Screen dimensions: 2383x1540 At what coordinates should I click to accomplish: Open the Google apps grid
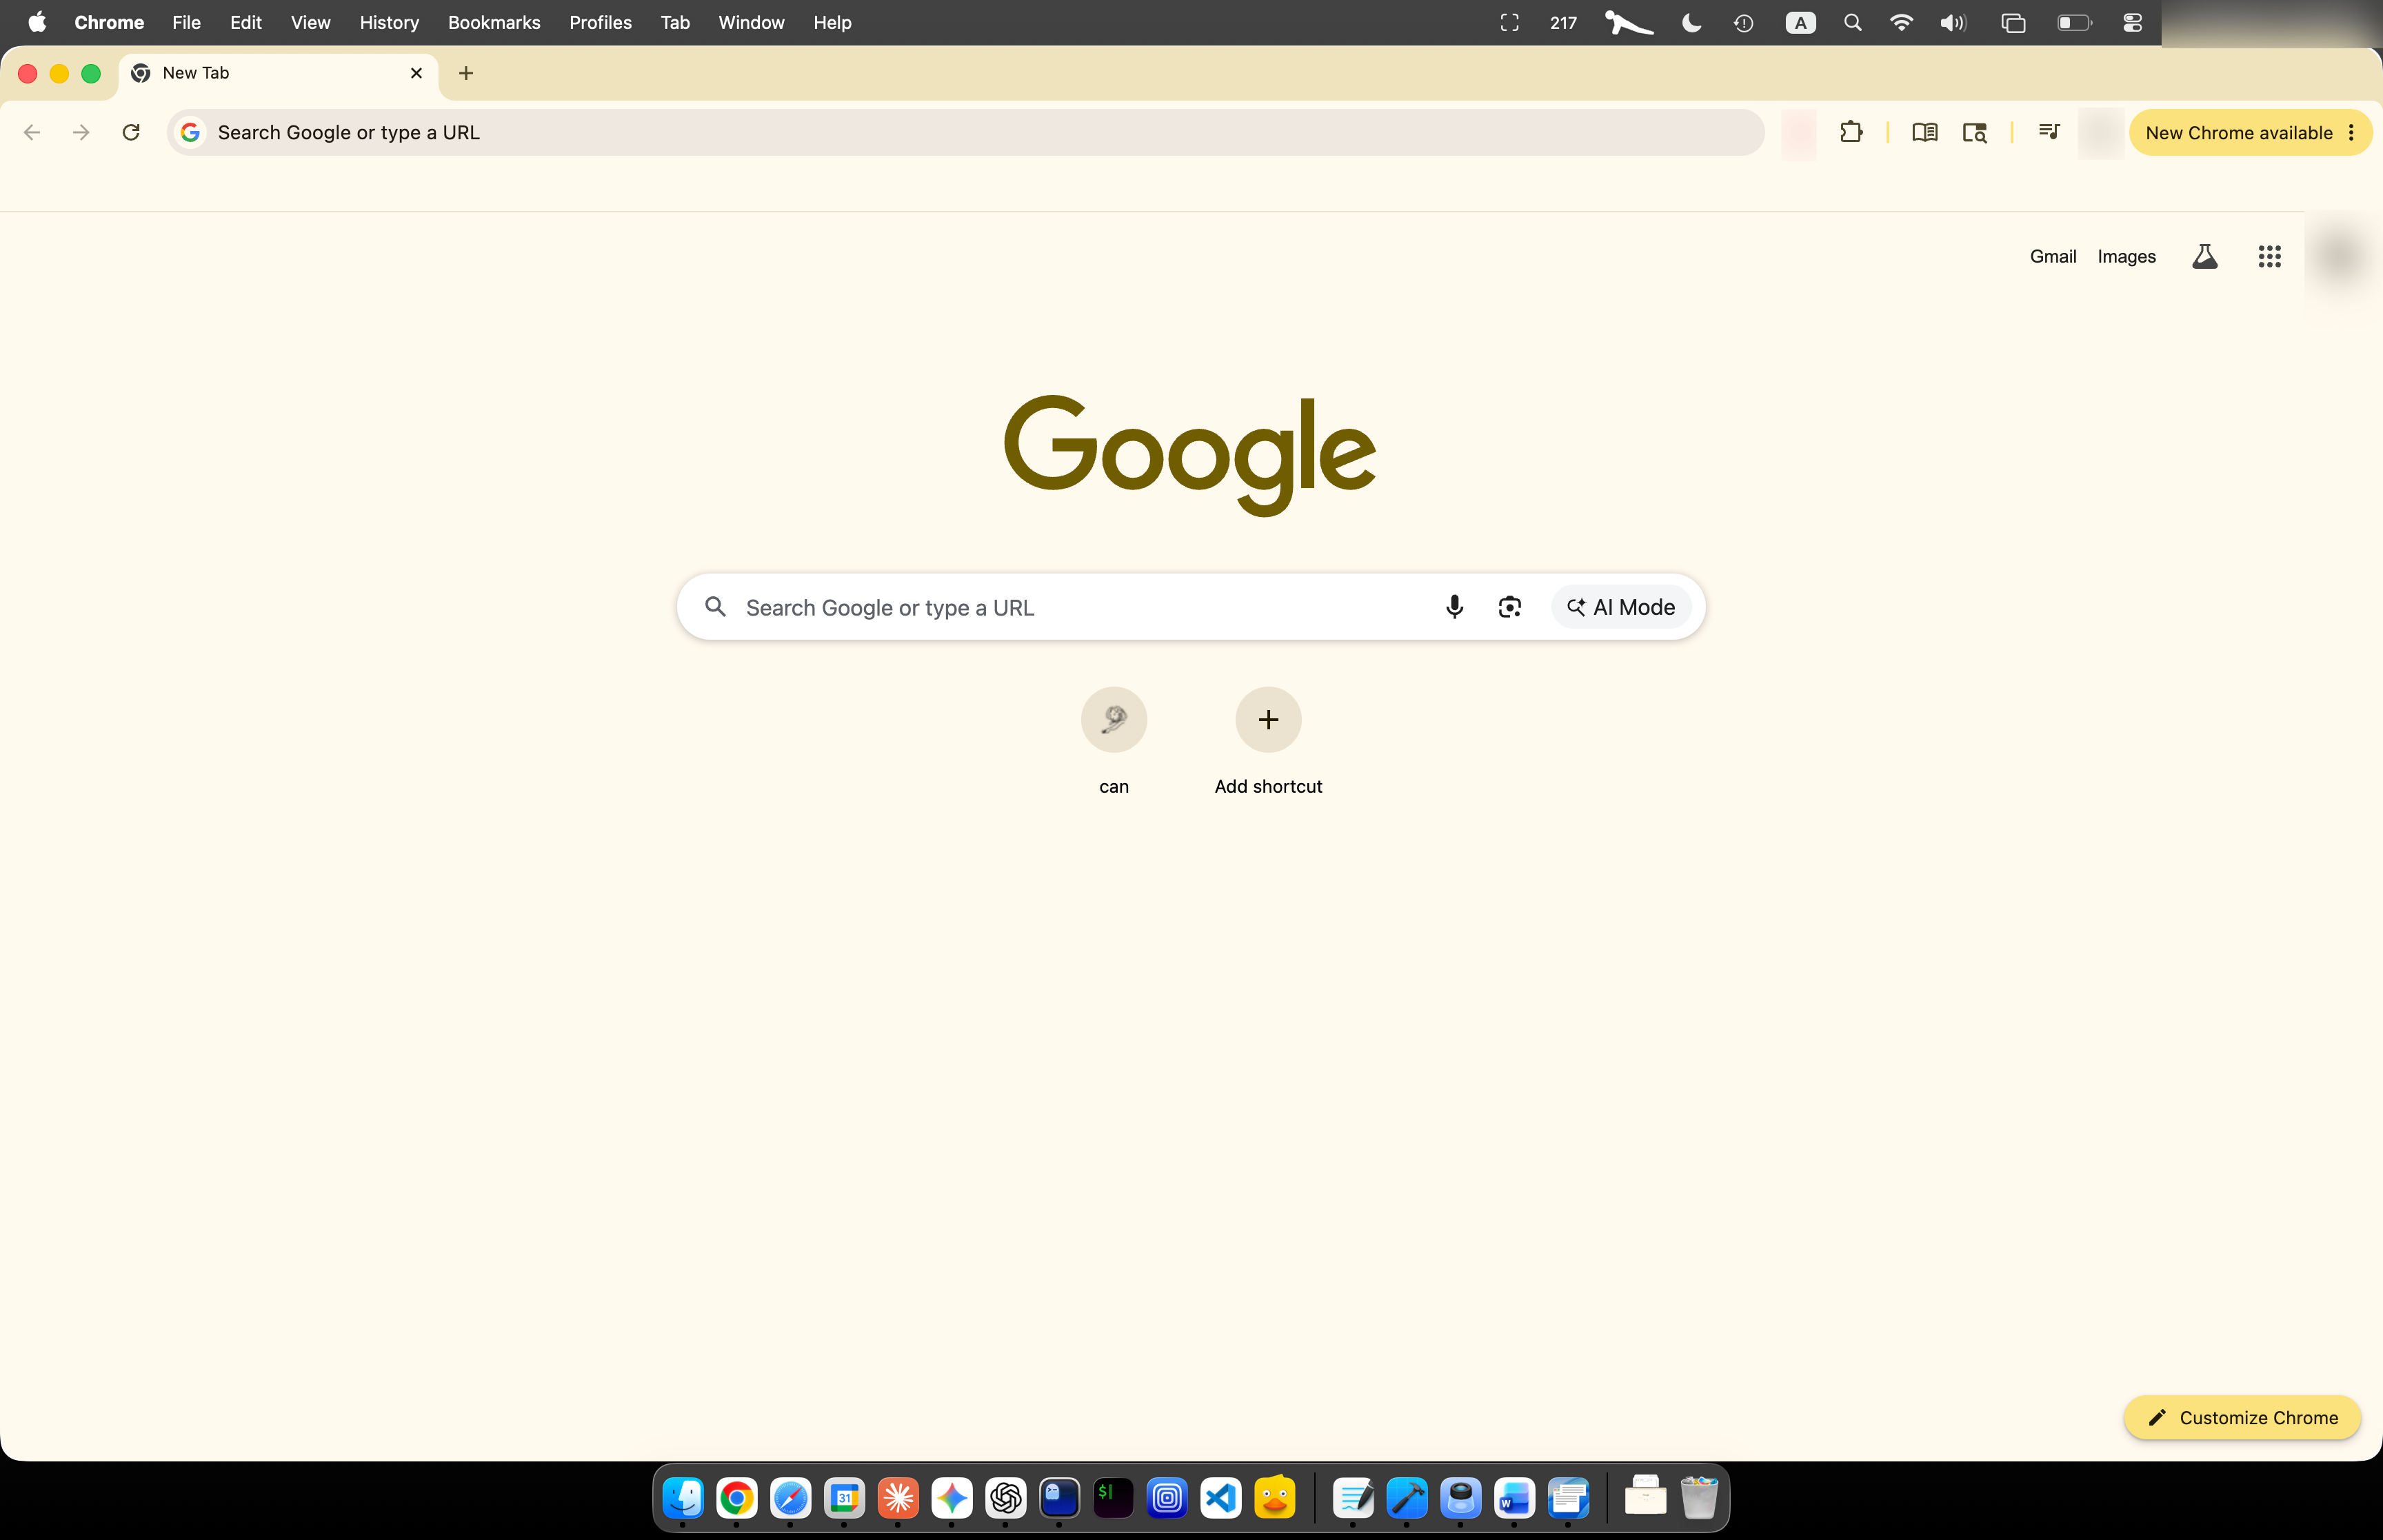2269,257
